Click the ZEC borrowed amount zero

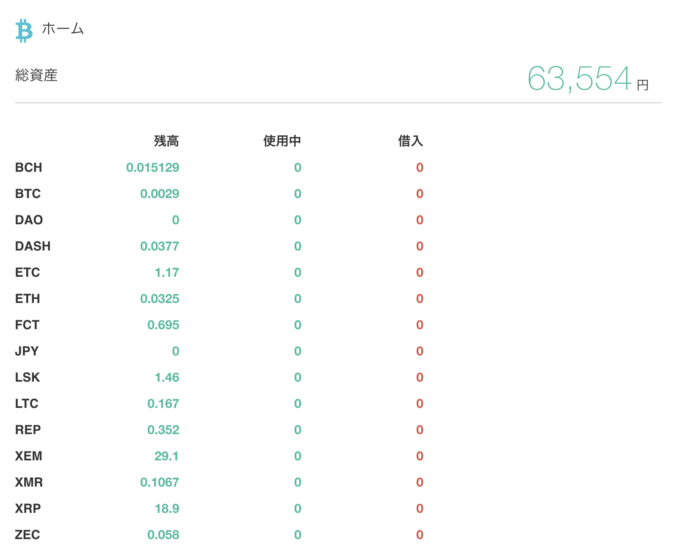coord(419,535)
